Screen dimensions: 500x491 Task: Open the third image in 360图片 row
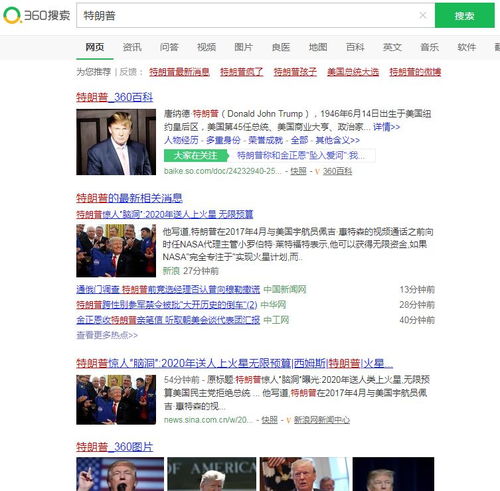pos(305,474)
